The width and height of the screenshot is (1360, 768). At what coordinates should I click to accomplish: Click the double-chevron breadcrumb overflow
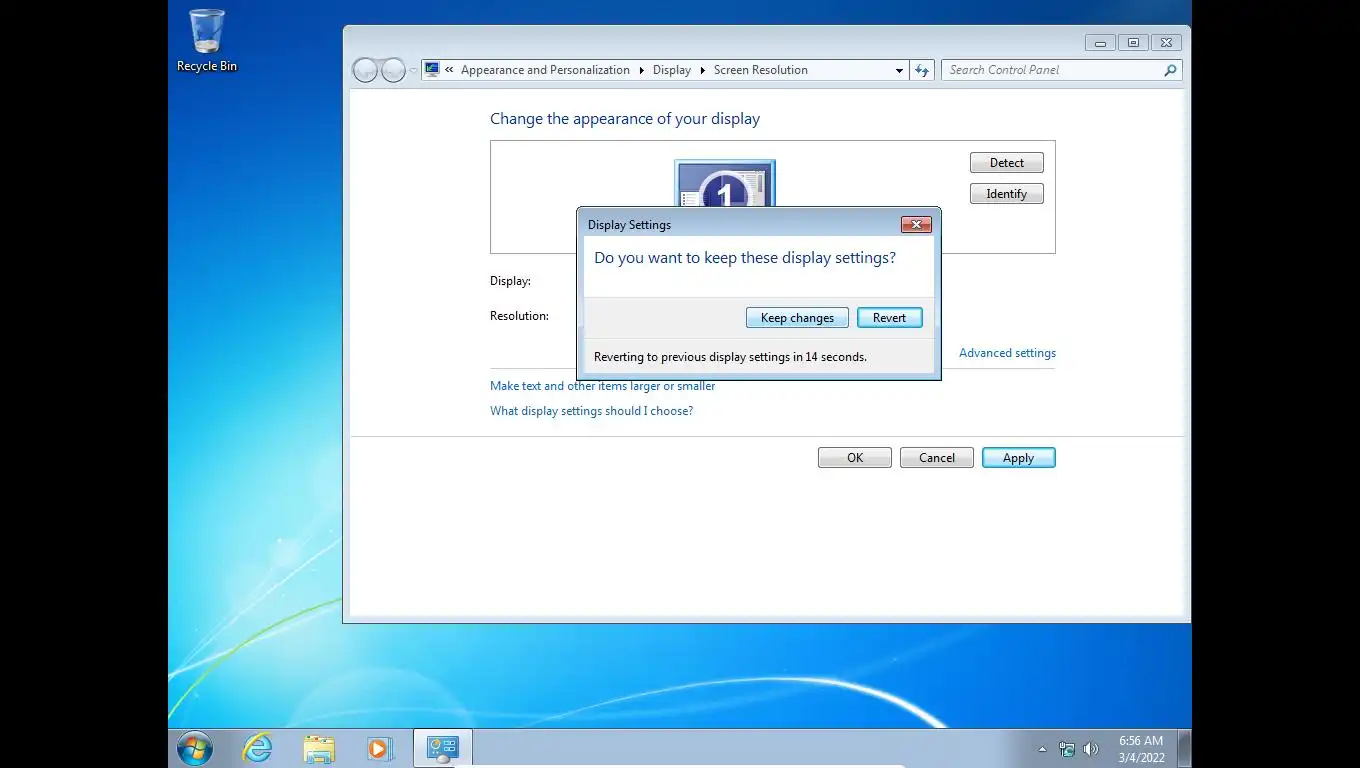450,70
